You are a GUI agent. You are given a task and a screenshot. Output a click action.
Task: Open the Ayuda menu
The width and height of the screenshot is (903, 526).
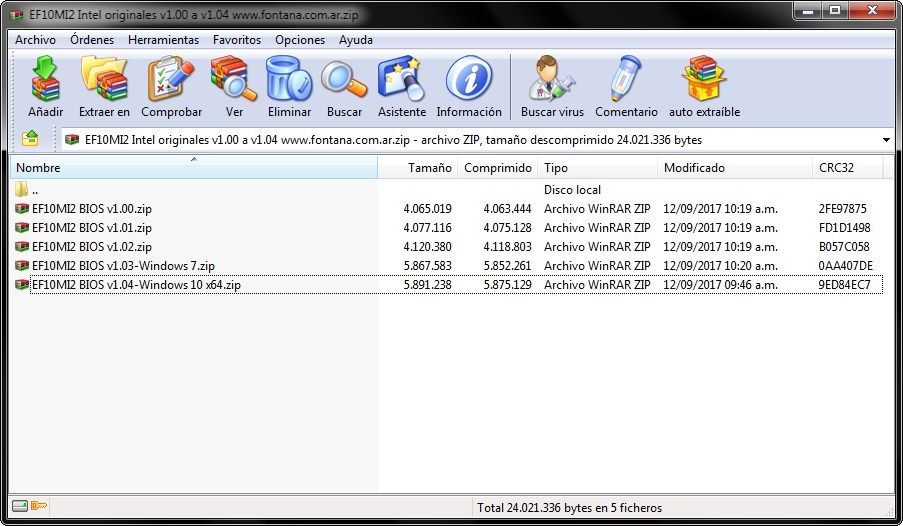355,40
